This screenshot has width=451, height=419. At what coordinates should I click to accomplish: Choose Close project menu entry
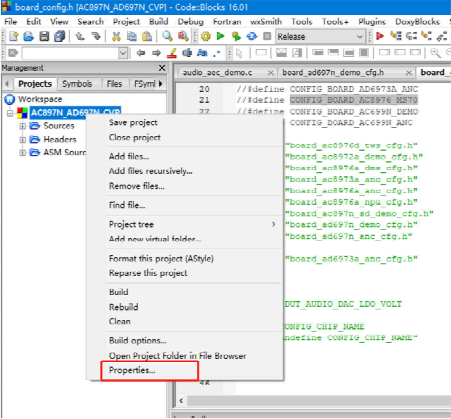(135, 137)
